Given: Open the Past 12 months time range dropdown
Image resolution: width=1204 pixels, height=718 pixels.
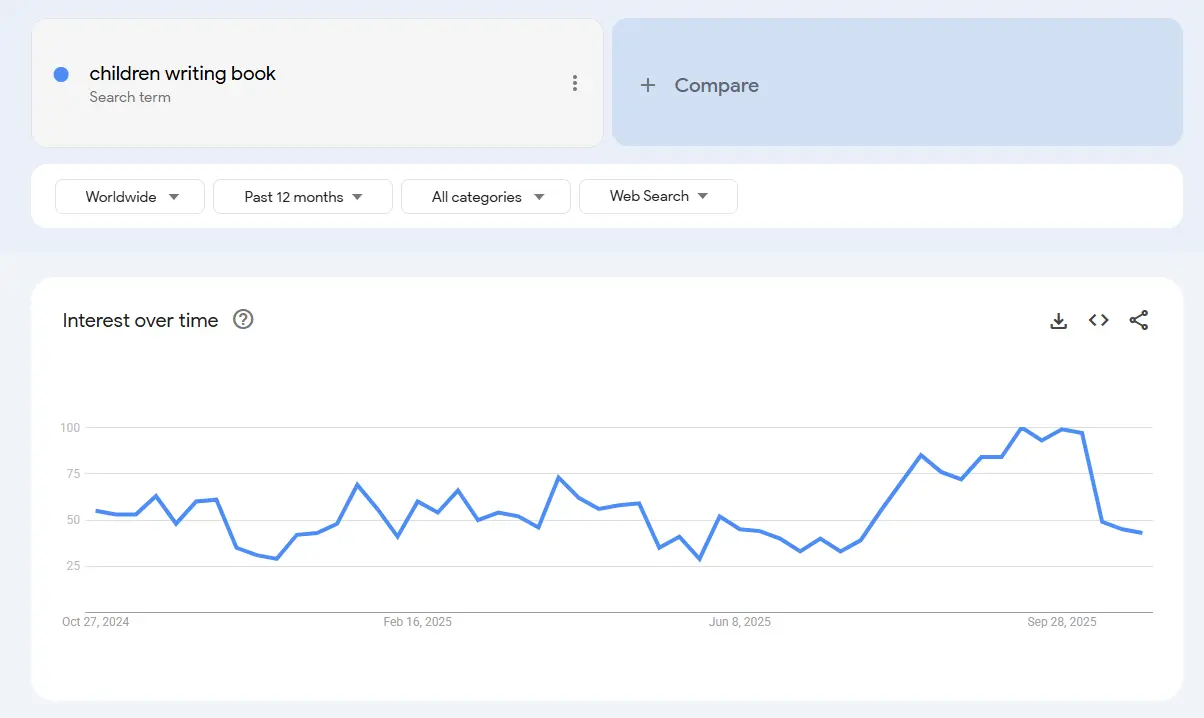Looking at the screenshot, I should coord(302,196).
